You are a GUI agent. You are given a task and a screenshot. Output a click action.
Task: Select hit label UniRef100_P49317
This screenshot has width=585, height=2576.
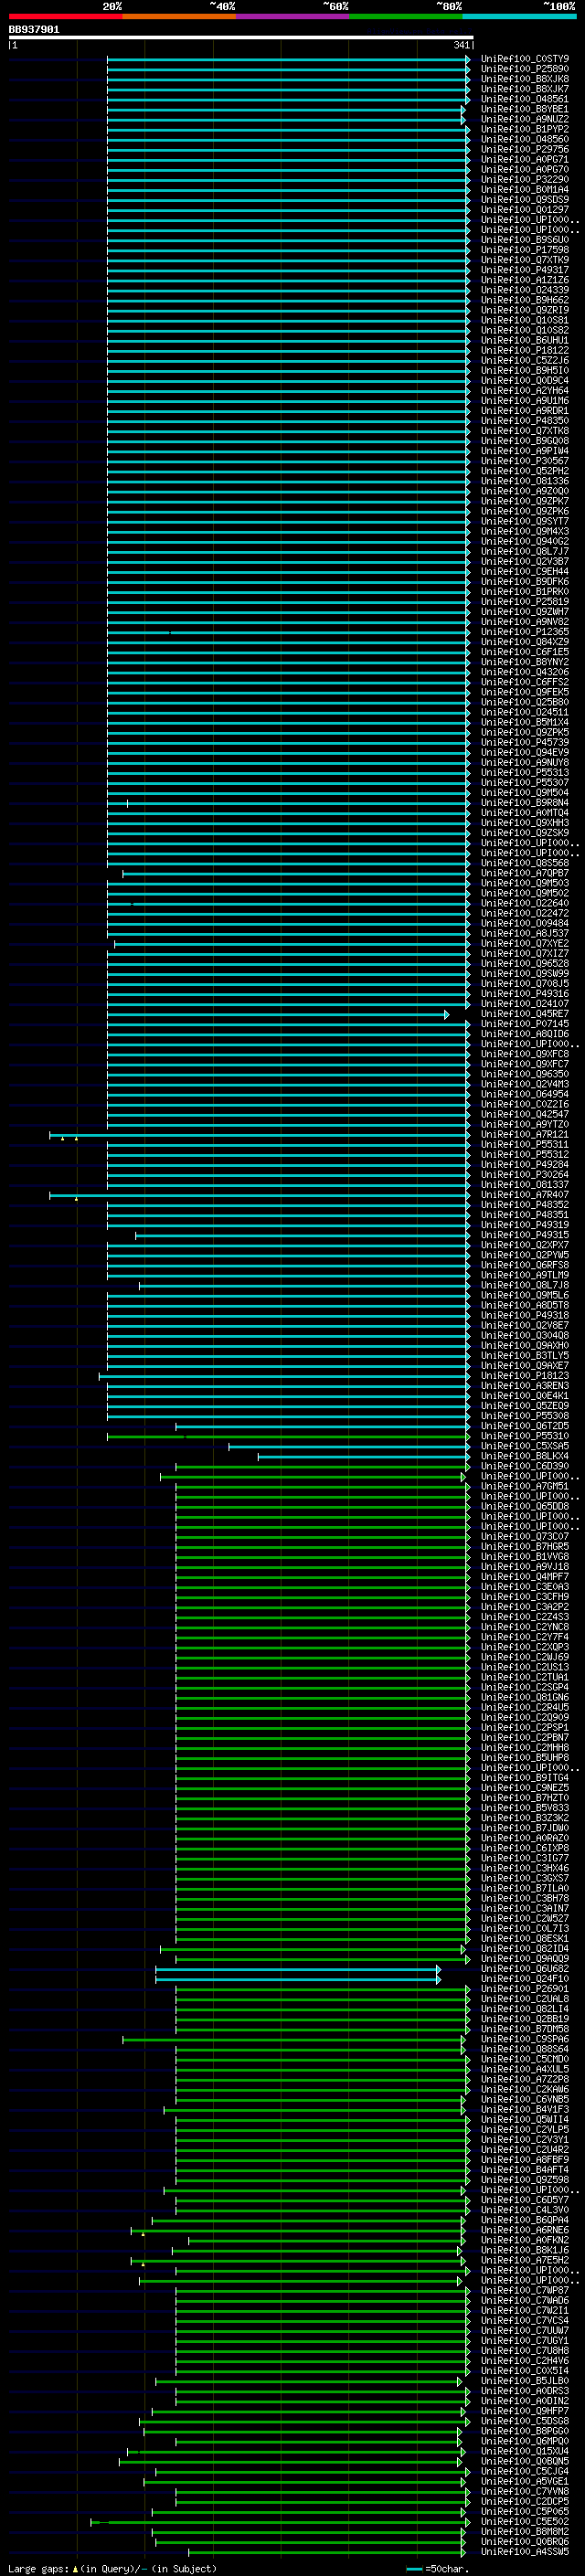524,270
